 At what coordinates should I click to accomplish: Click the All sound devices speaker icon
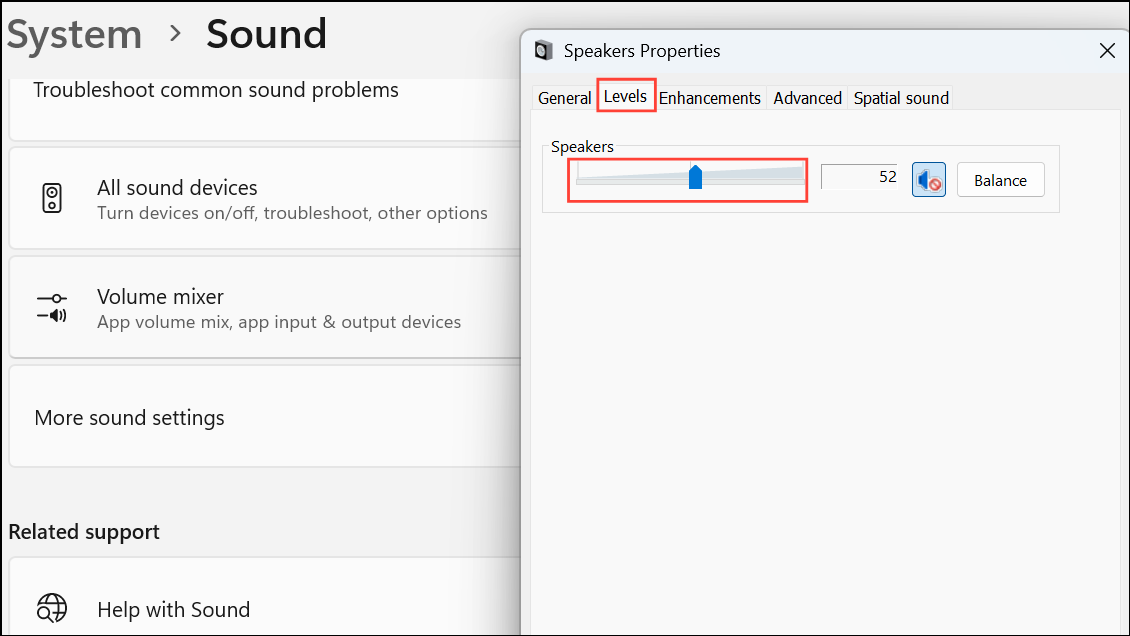[52, 198]
